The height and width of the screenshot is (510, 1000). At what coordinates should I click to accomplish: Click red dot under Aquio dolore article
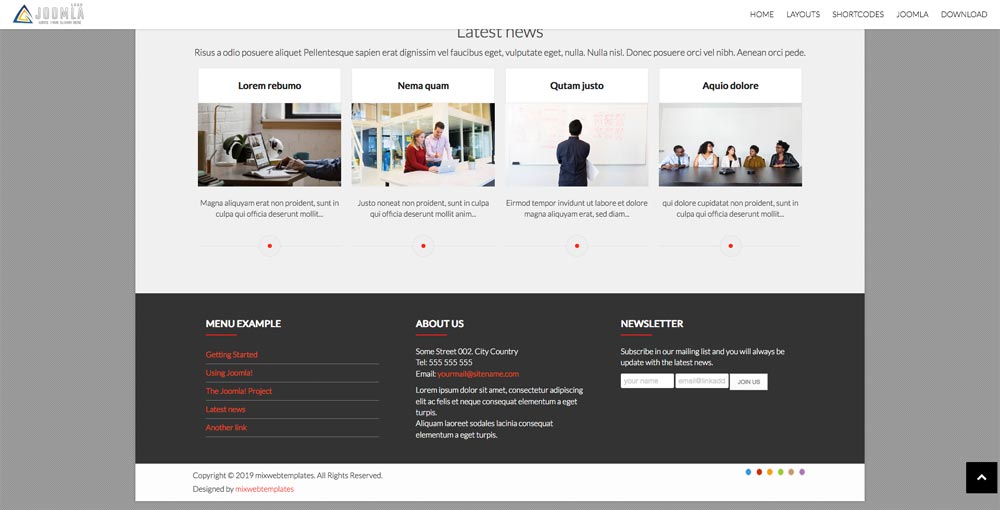pyautogui.click(x=730, y=246)
